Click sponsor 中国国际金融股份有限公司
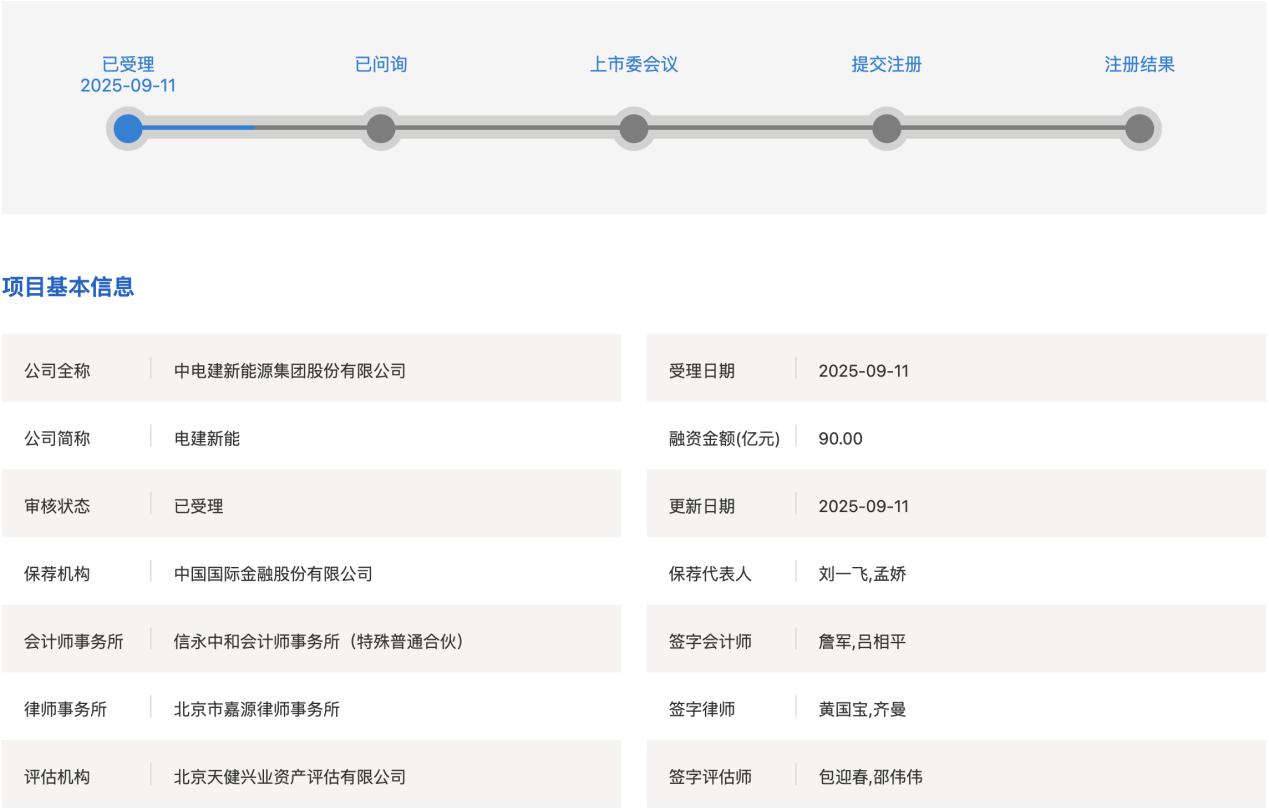 (x=273, y=574)
